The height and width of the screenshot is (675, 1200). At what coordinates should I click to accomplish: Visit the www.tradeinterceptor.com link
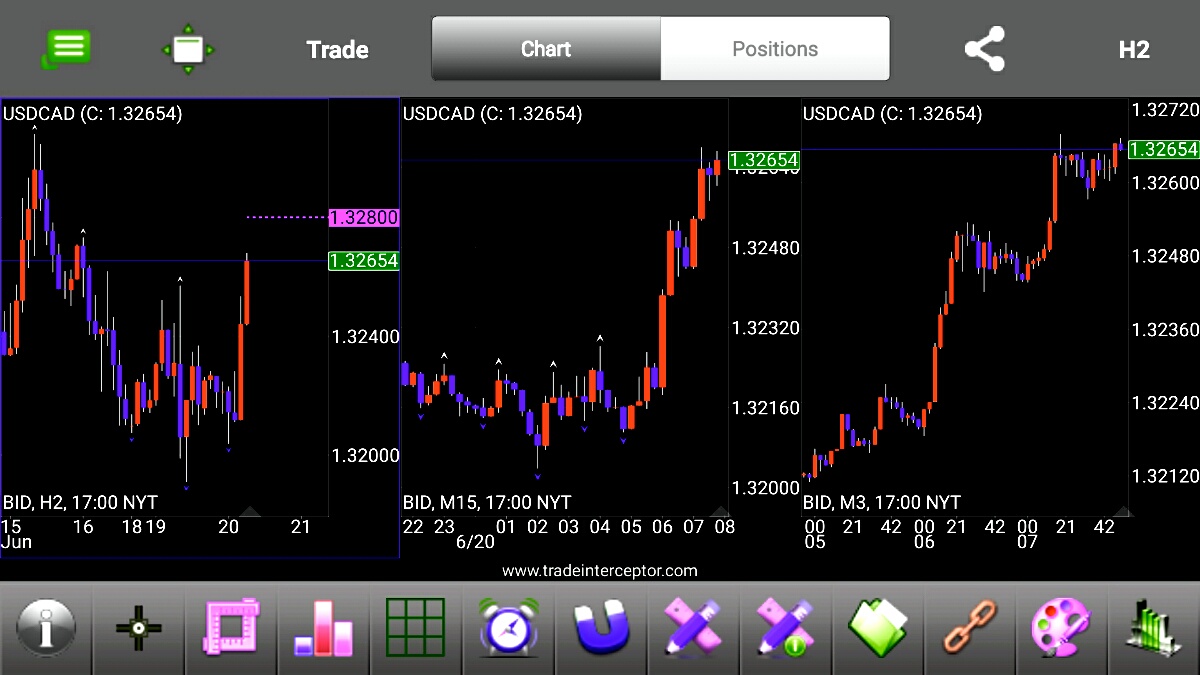tap(600, 571)
